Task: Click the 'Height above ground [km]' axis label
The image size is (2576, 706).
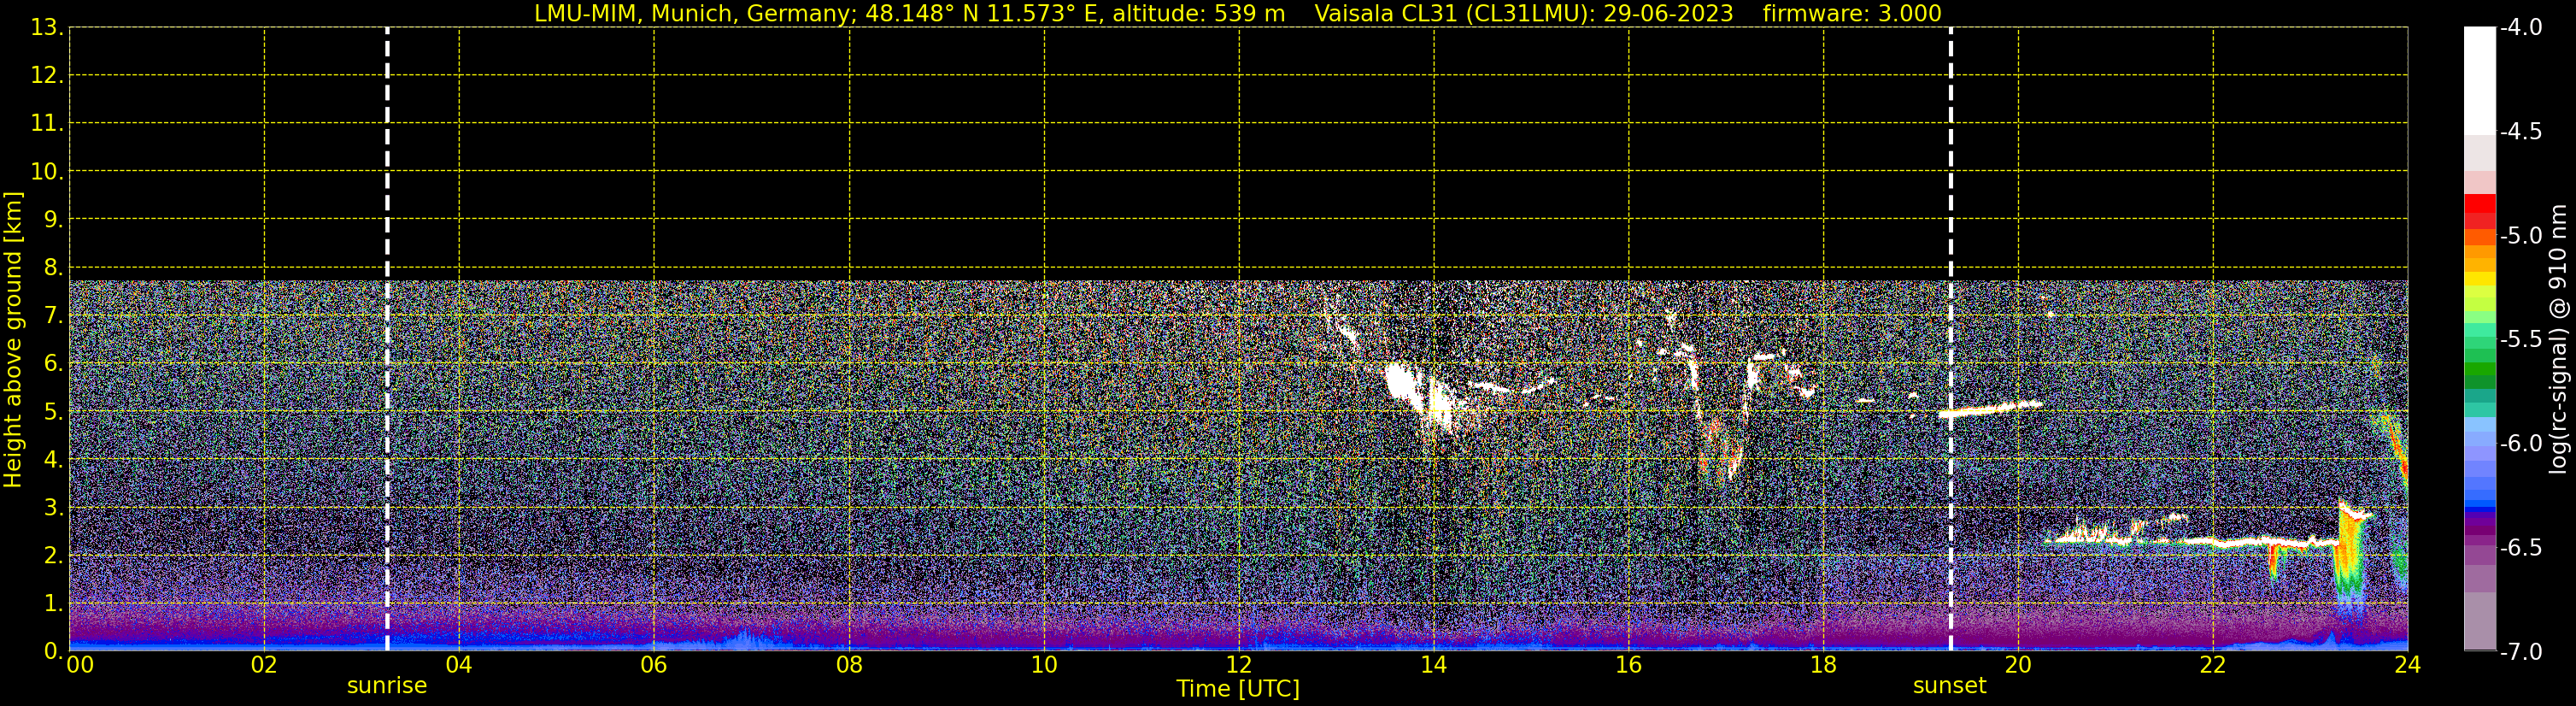Action: click(x=13, y=340)
